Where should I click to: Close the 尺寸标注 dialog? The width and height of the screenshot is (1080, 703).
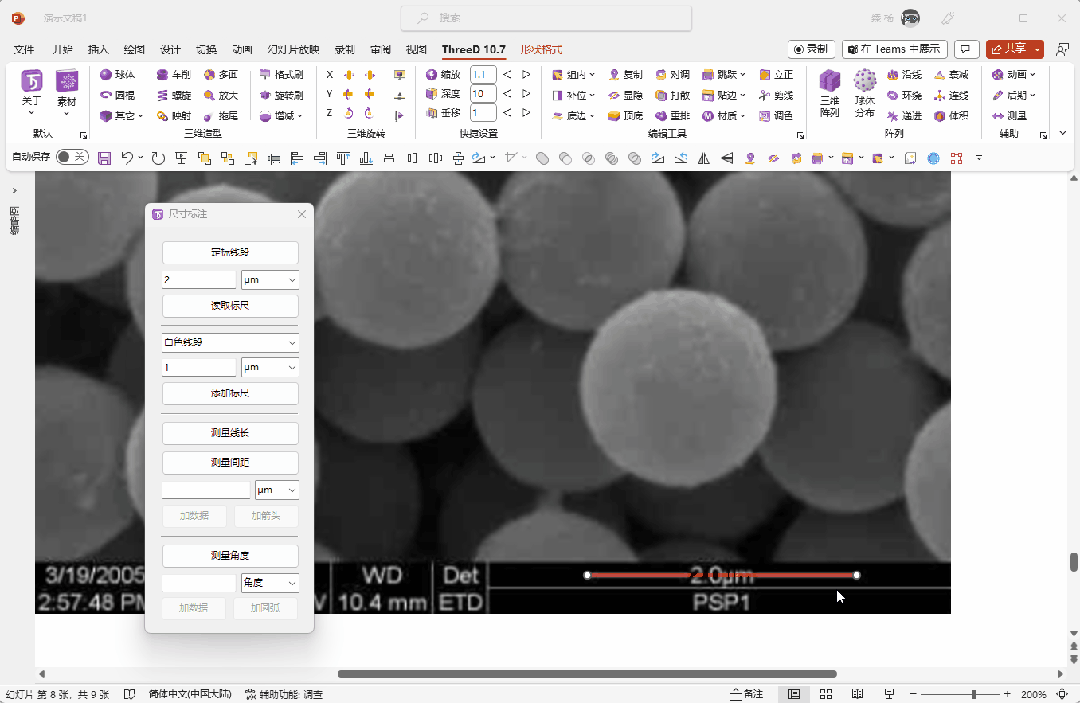tap(302, 214)
